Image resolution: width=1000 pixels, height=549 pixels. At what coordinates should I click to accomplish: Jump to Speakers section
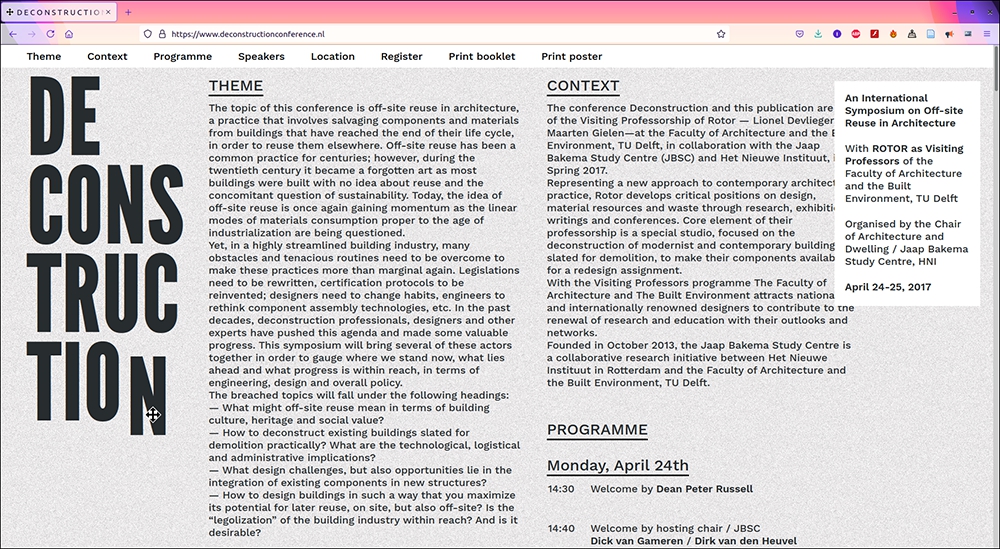(261, 56)
